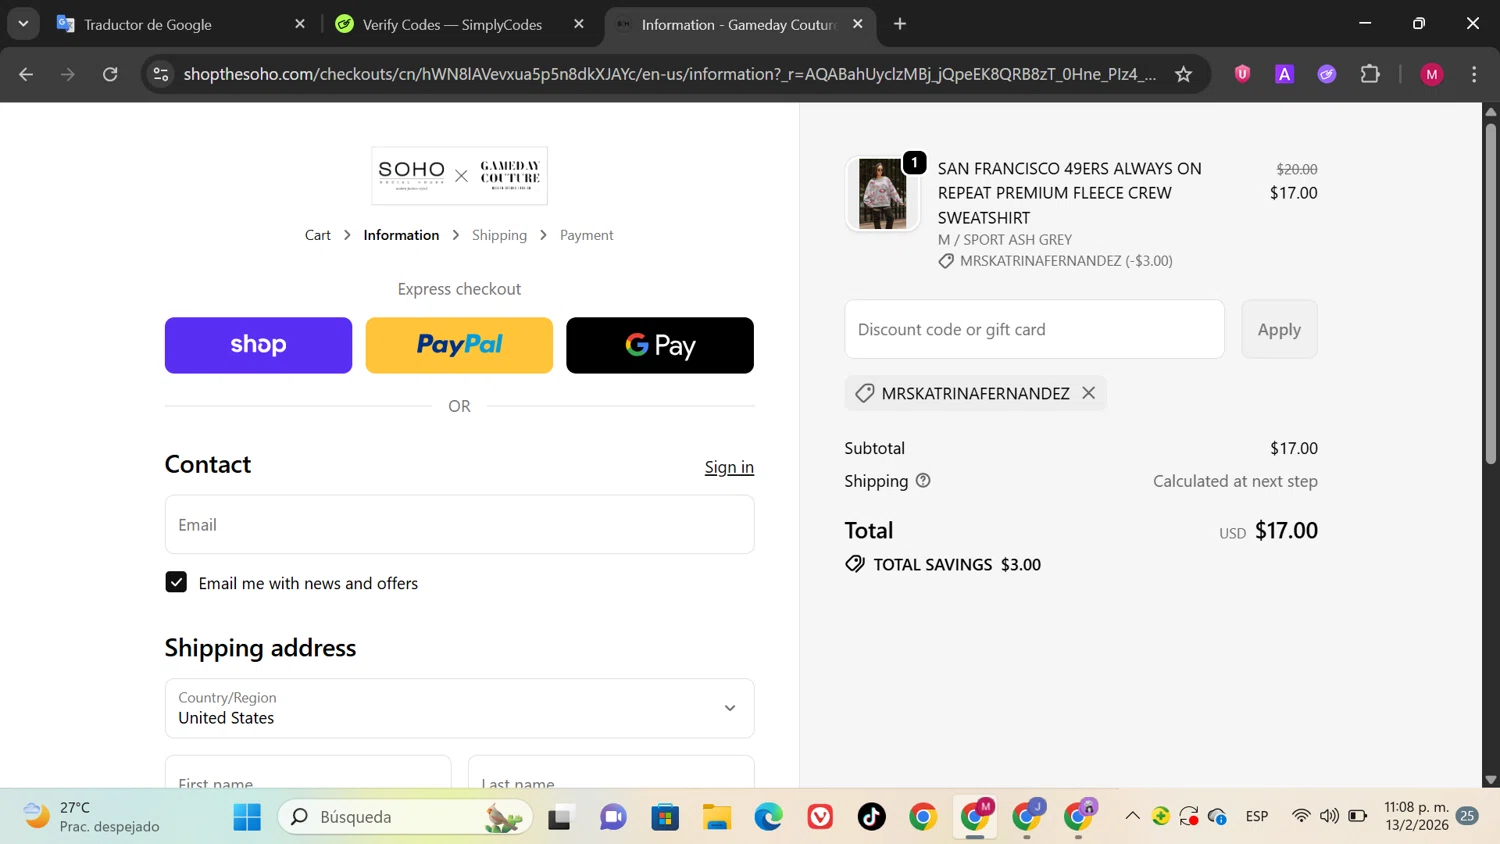Open volume control in tray

(x=1329, y=816)
